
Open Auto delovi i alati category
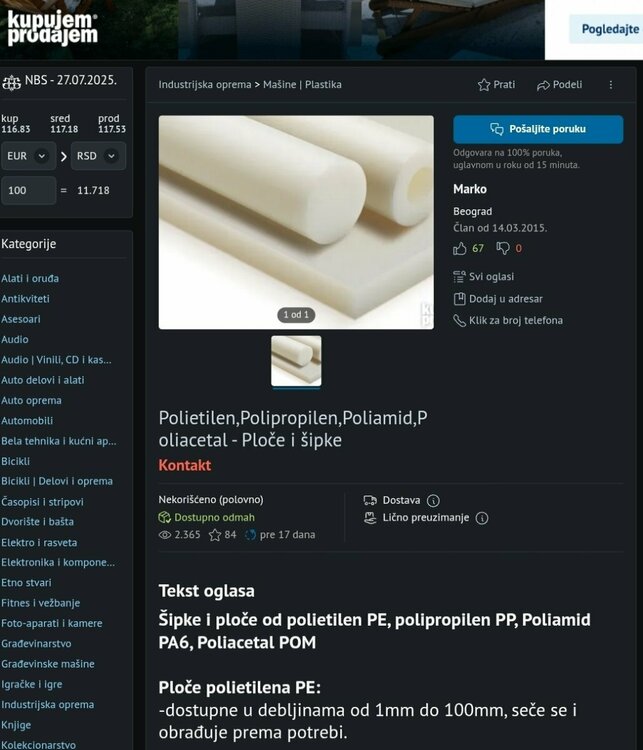(x=43, y=380)
